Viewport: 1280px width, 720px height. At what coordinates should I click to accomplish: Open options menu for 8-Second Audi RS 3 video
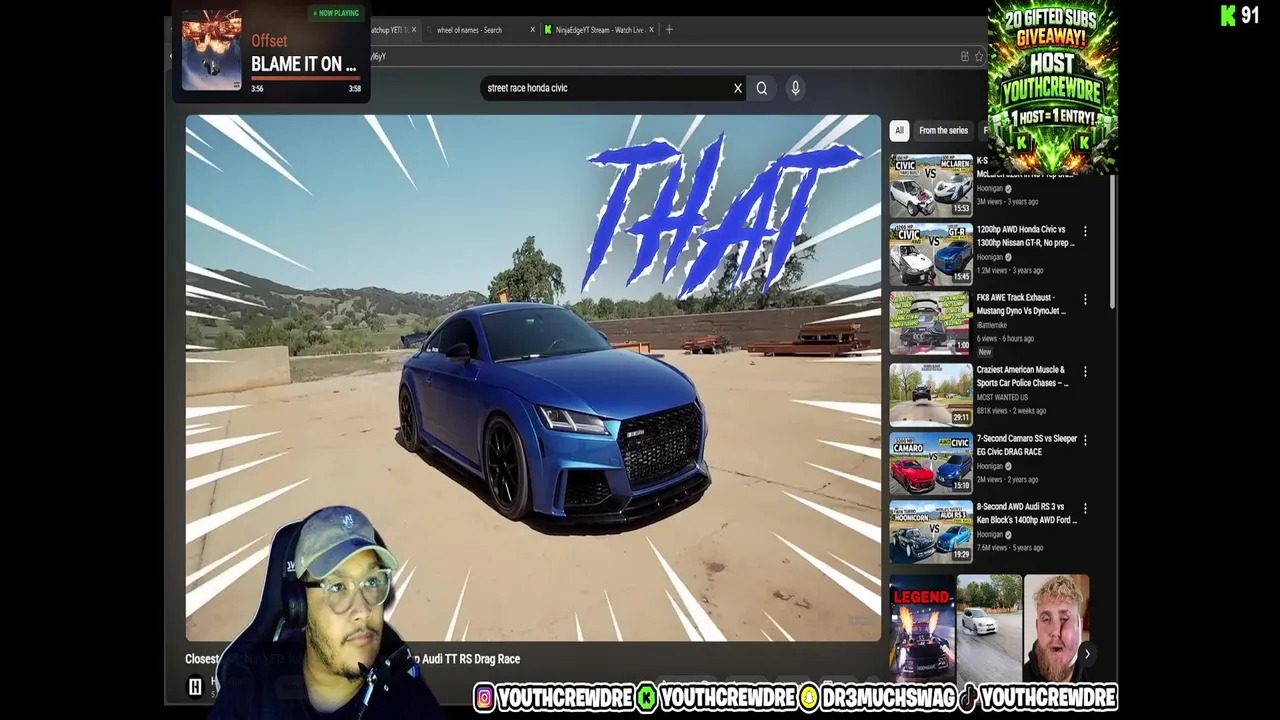pyautogui.click(x=1085, y=508)
